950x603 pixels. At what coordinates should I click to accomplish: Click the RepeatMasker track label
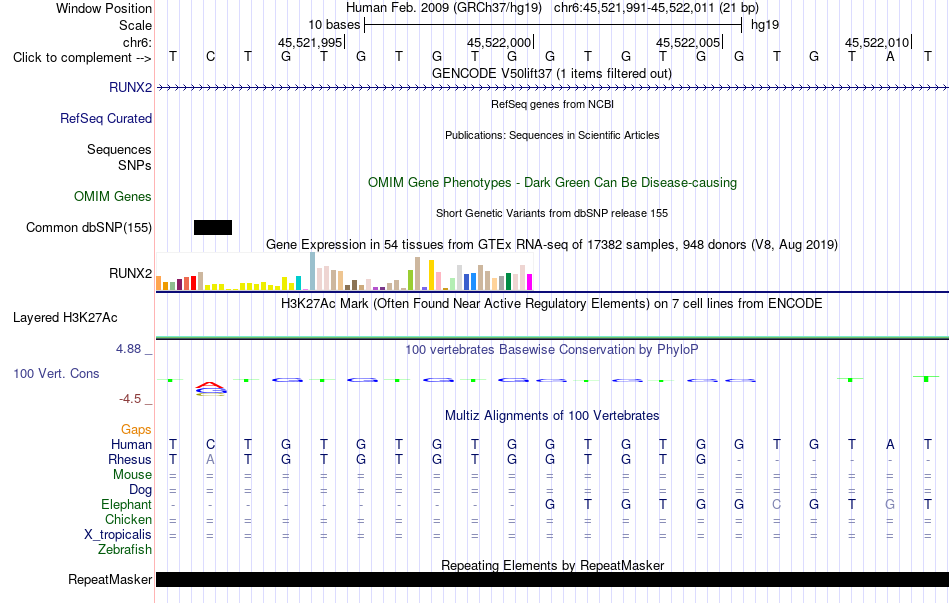point(110,579)
